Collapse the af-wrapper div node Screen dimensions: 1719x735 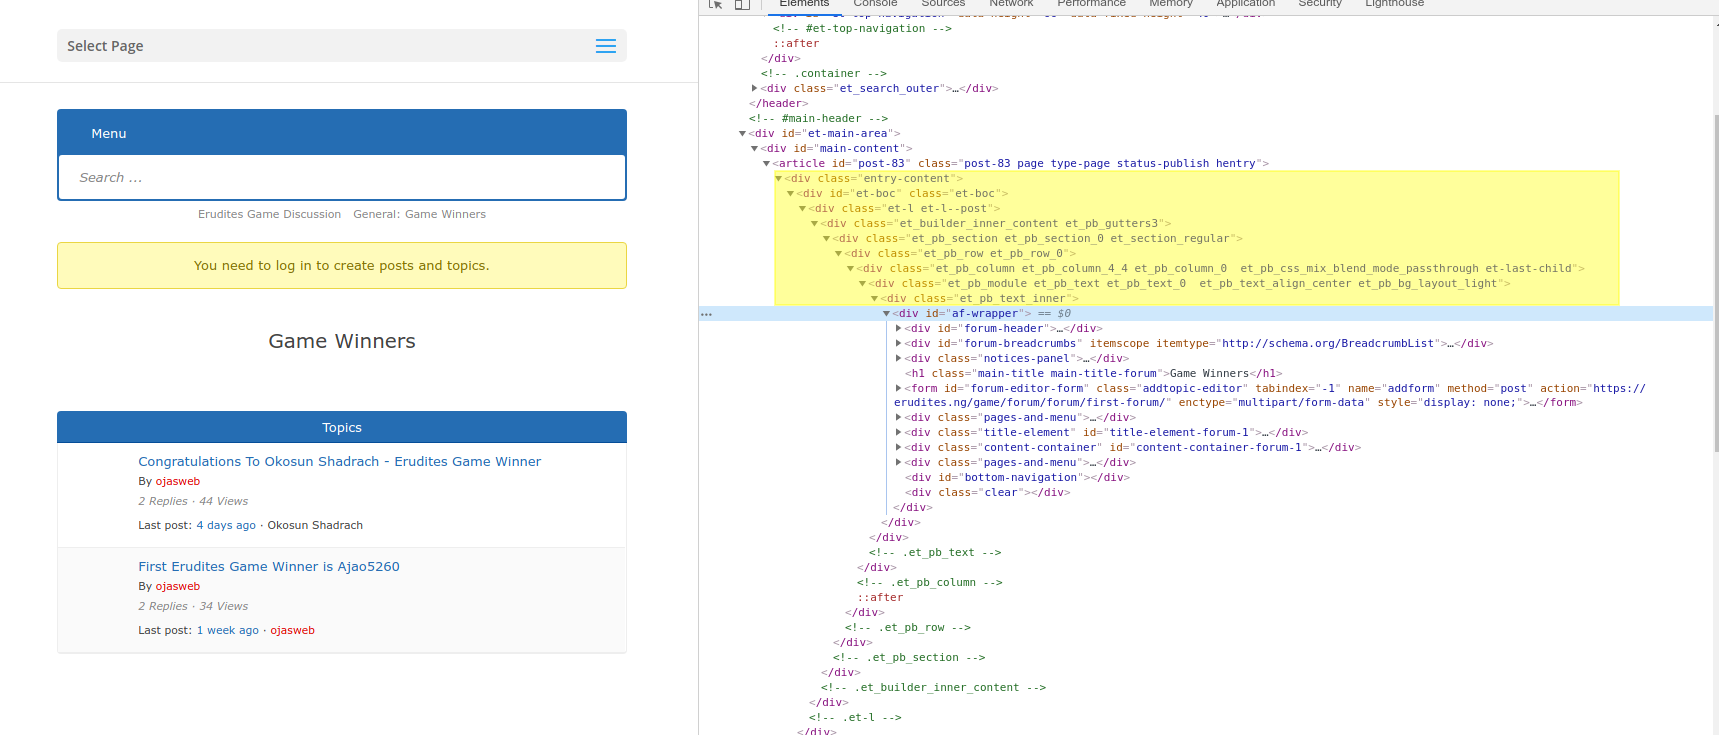887,314
